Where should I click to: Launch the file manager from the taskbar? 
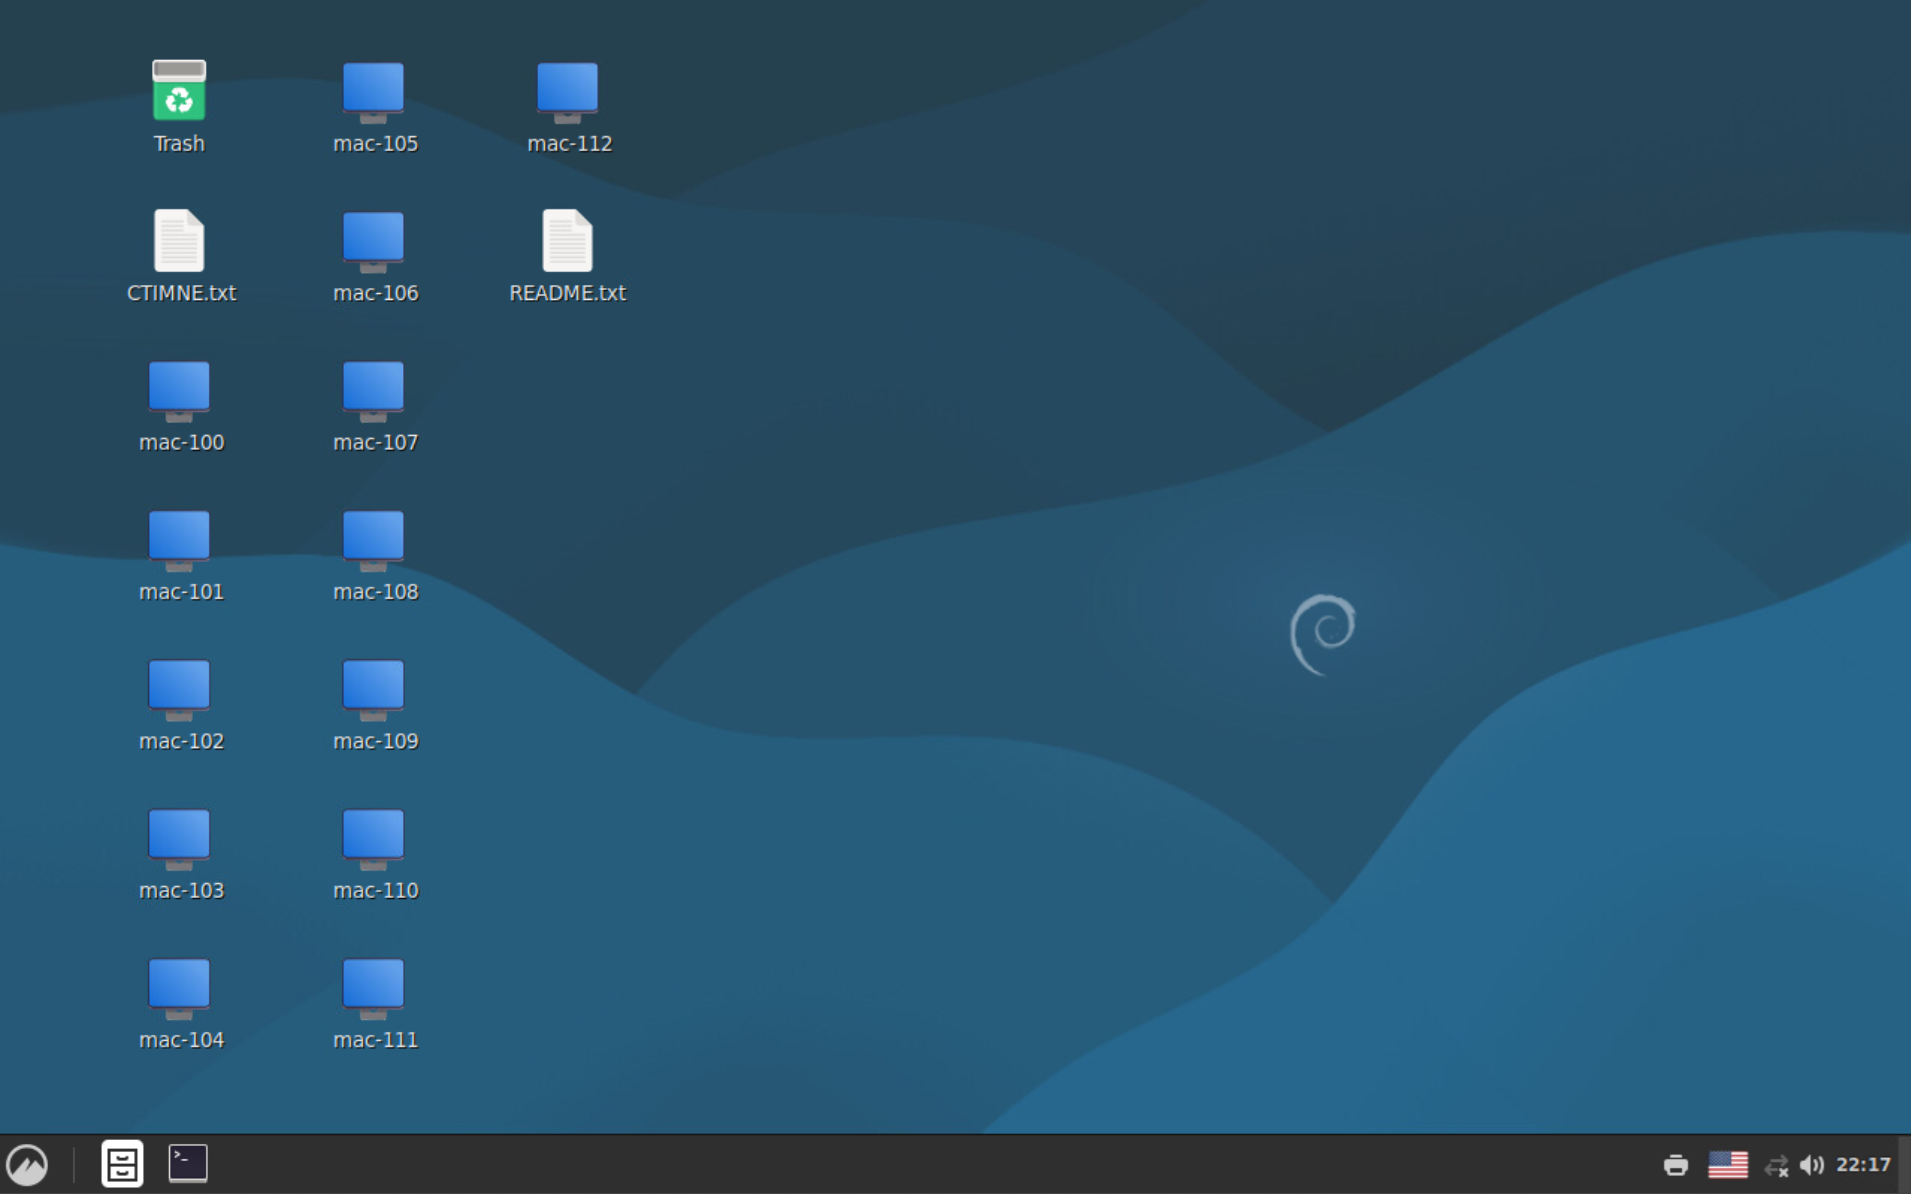coord(122,1163)
